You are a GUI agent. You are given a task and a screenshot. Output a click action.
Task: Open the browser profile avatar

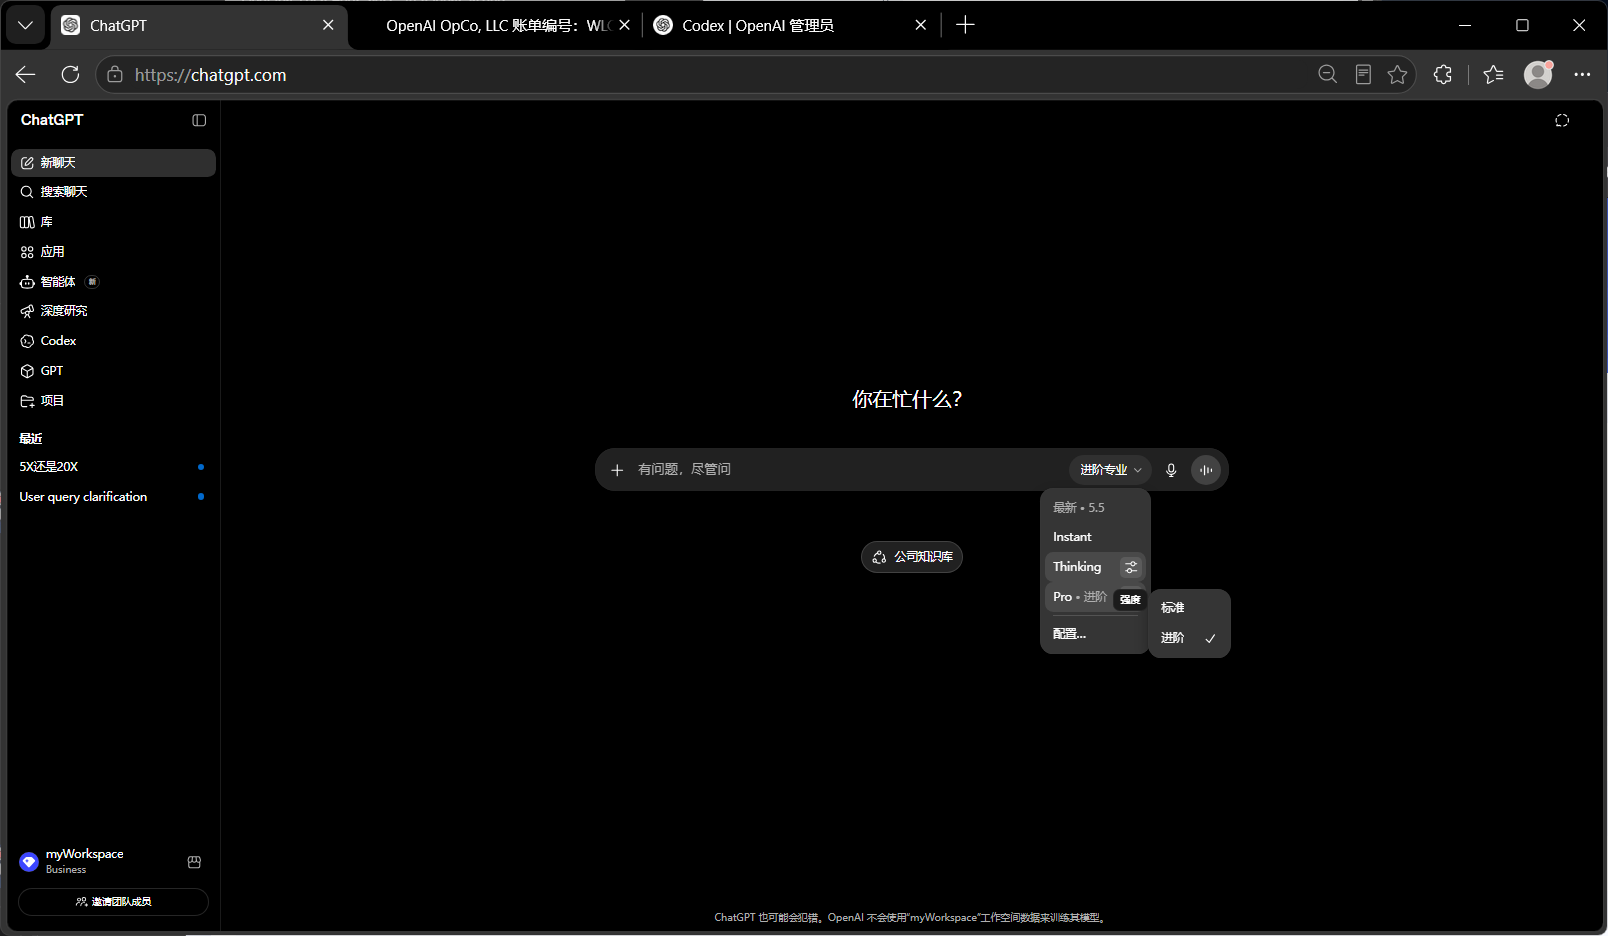[x=1538, y=75]
